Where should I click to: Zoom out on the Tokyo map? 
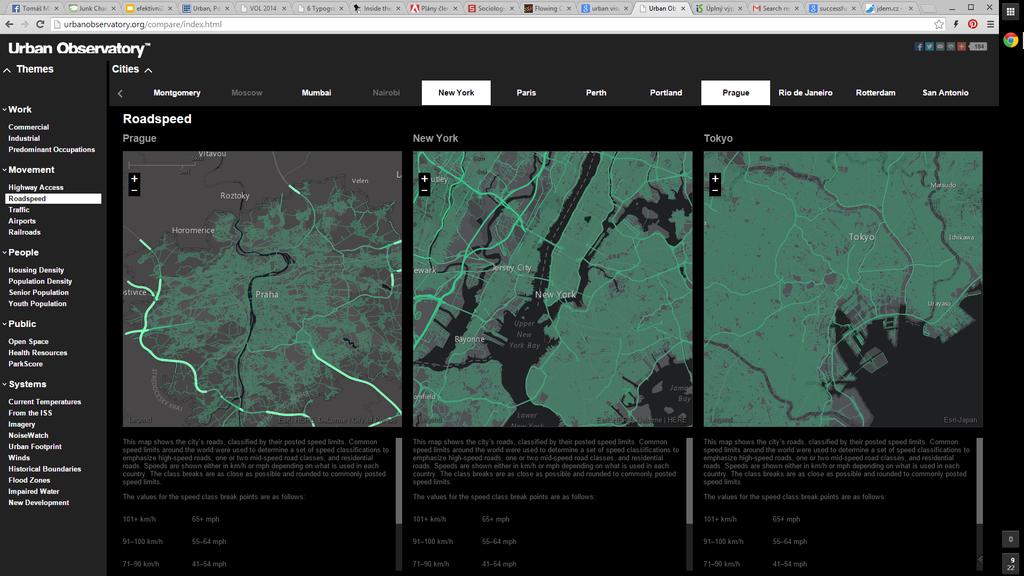tap(715, 191)
